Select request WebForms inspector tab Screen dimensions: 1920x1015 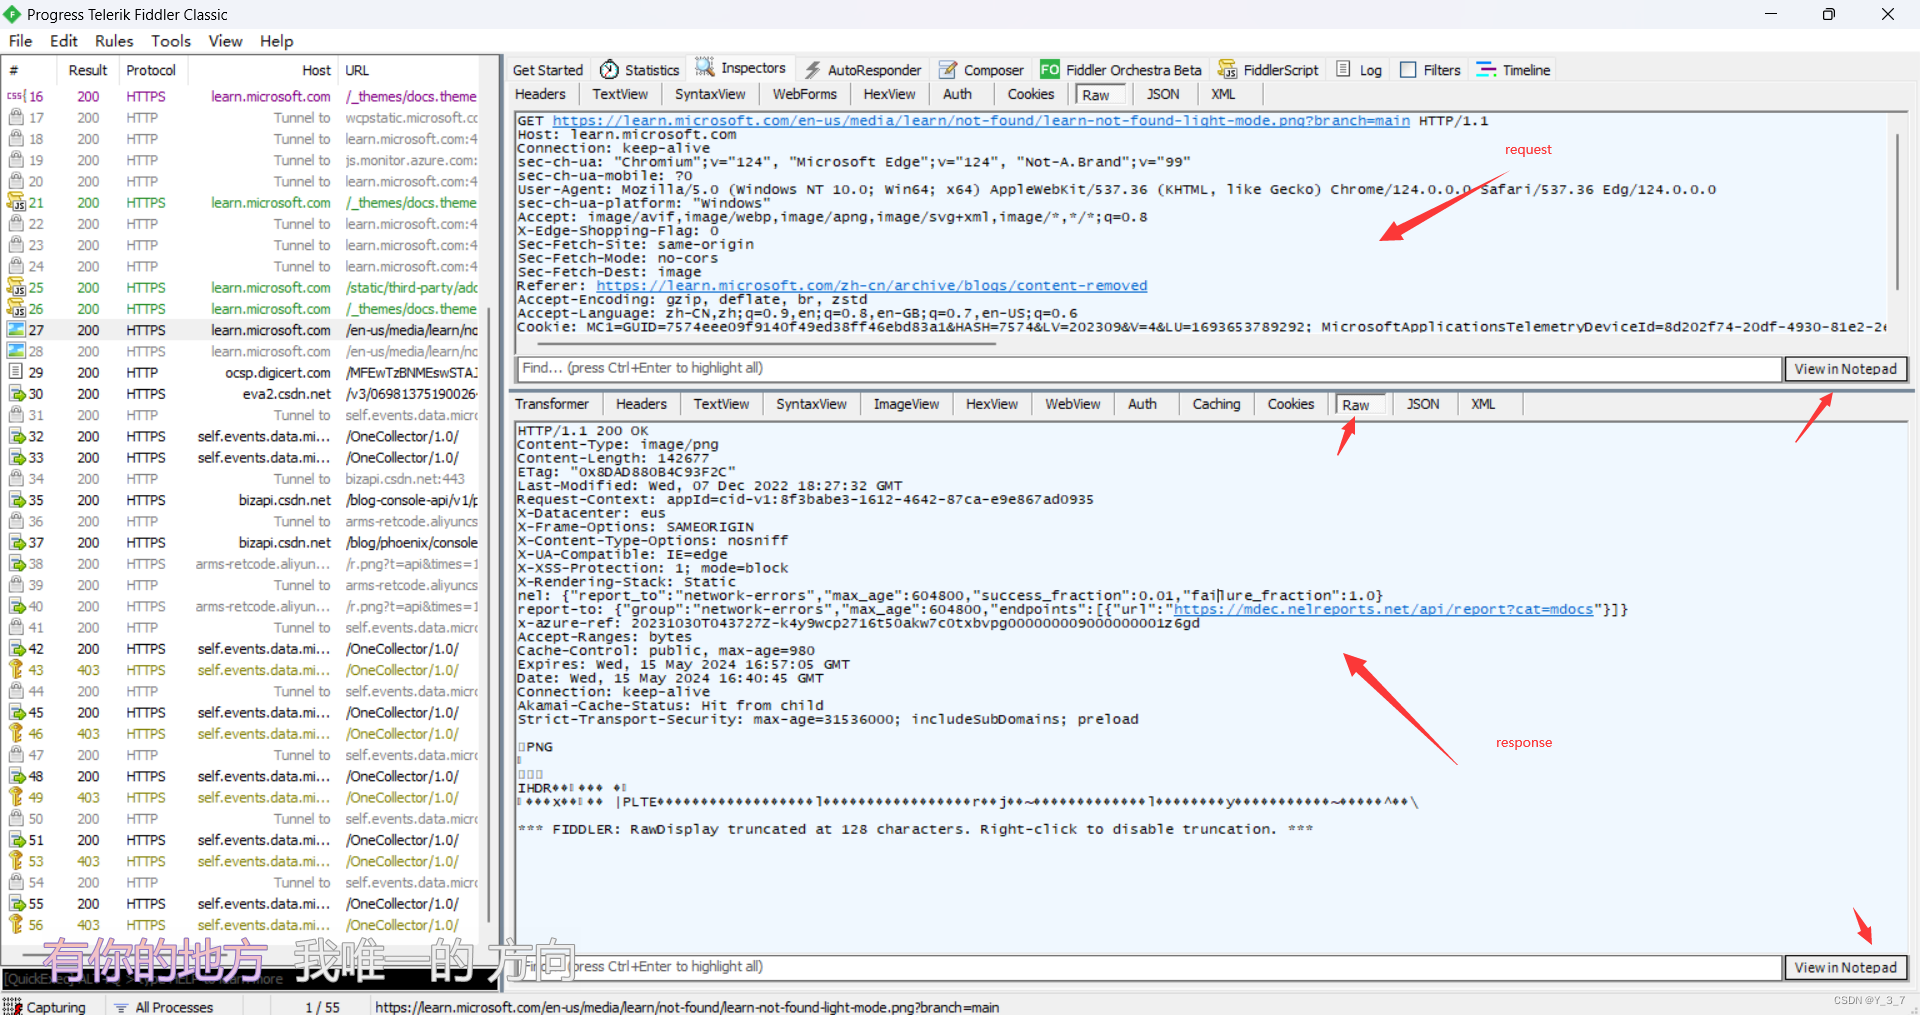pyautogui.click(x=804, y=94)
